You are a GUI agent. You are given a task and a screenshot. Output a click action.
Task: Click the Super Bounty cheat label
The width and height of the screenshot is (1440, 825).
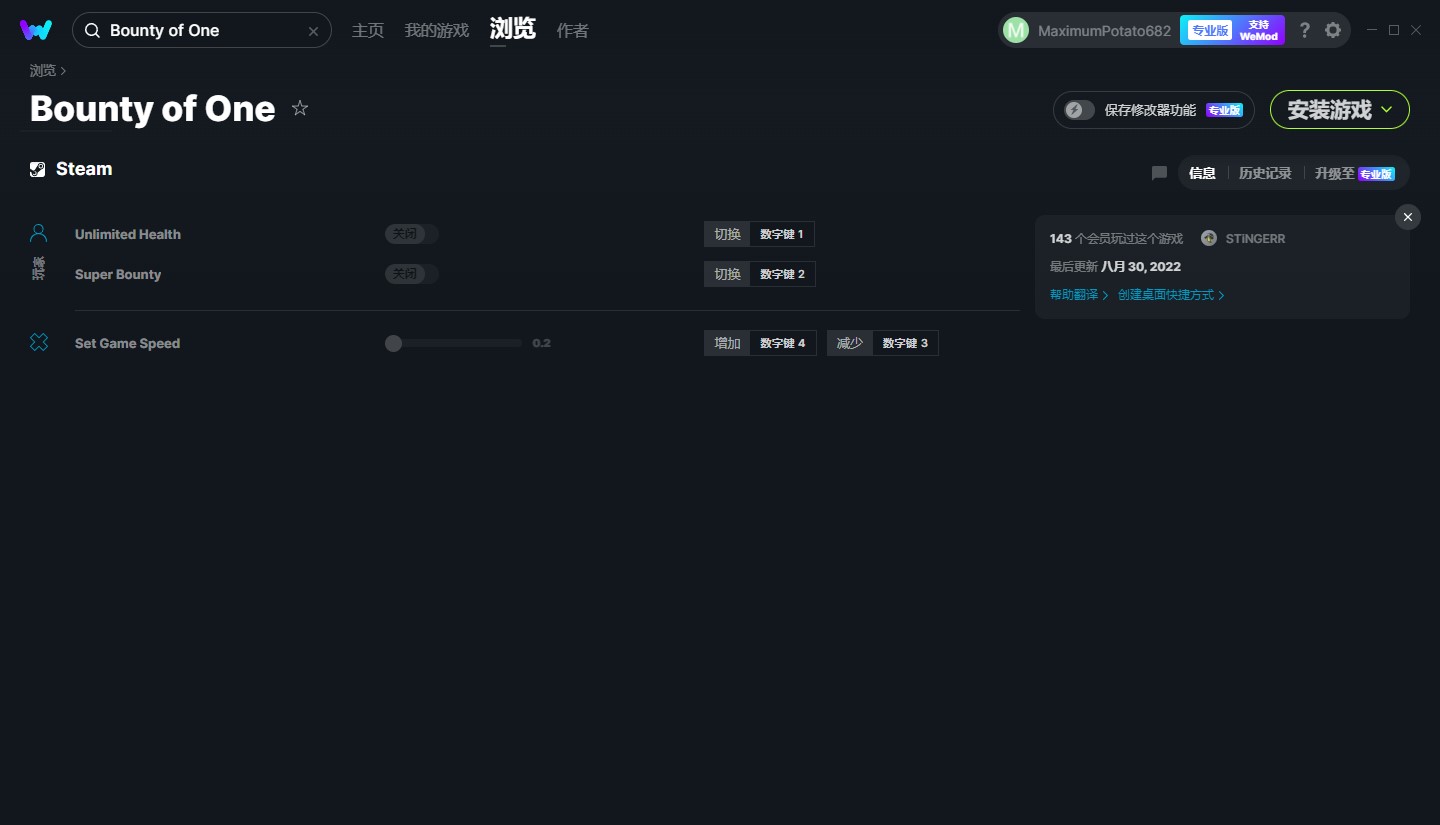click(118, 274)
